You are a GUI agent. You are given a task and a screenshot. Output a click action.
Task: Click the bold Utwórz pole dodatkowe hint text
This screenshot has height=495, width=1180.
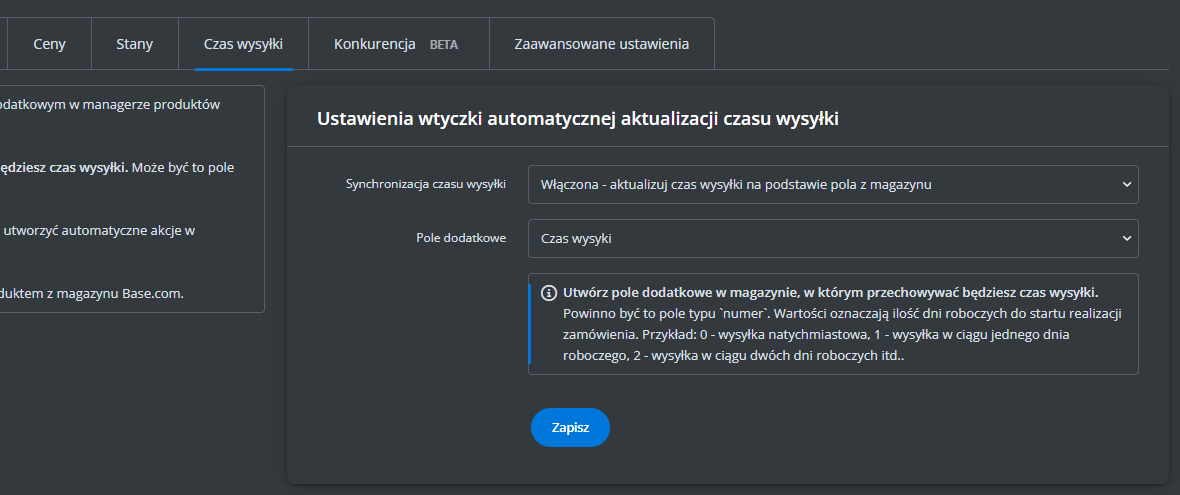[830, 292]
